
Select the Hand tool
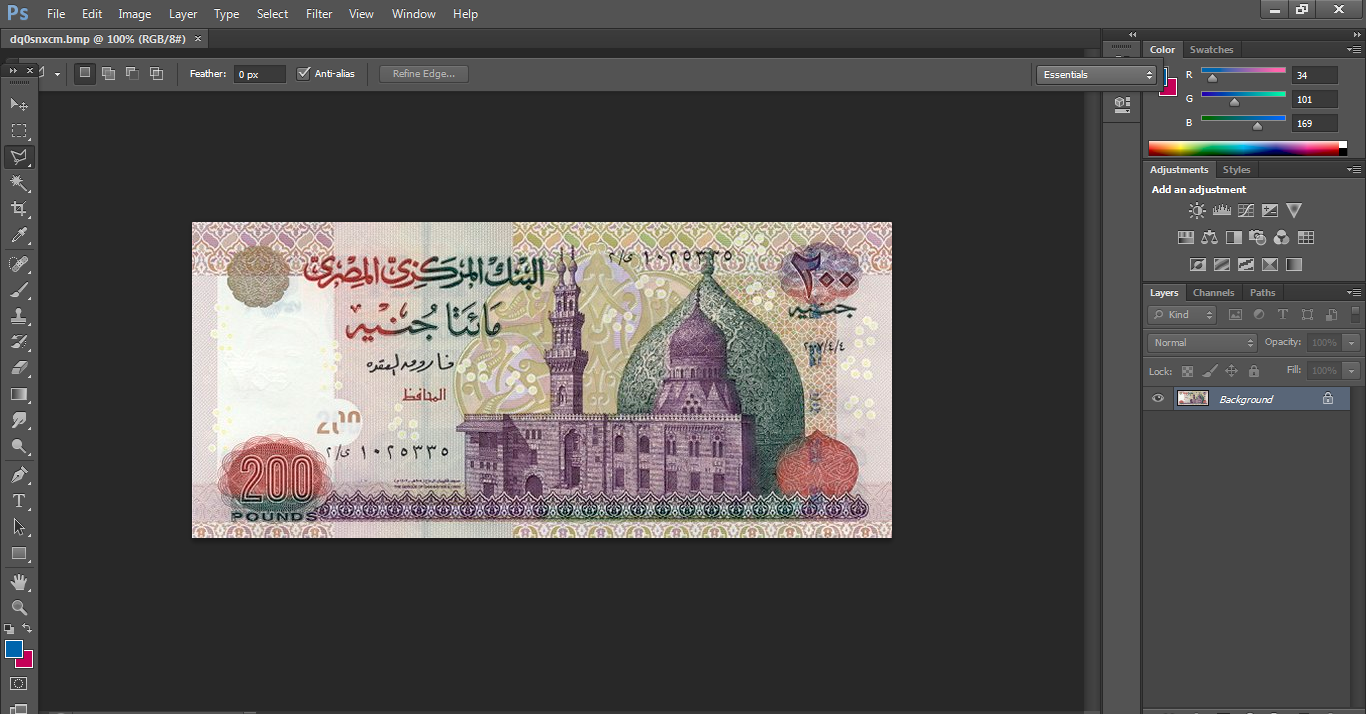tap(19, 581)
